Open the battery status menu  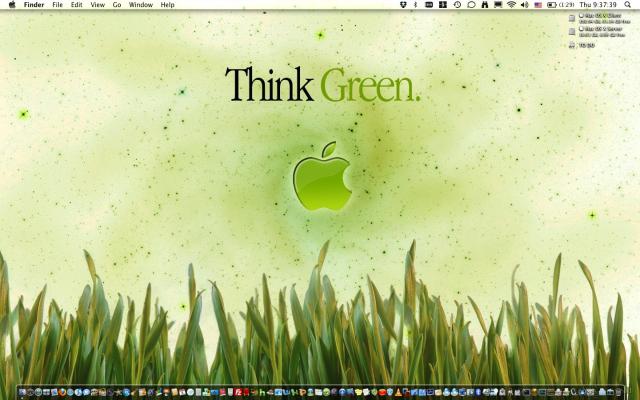(x=560, y=4)
